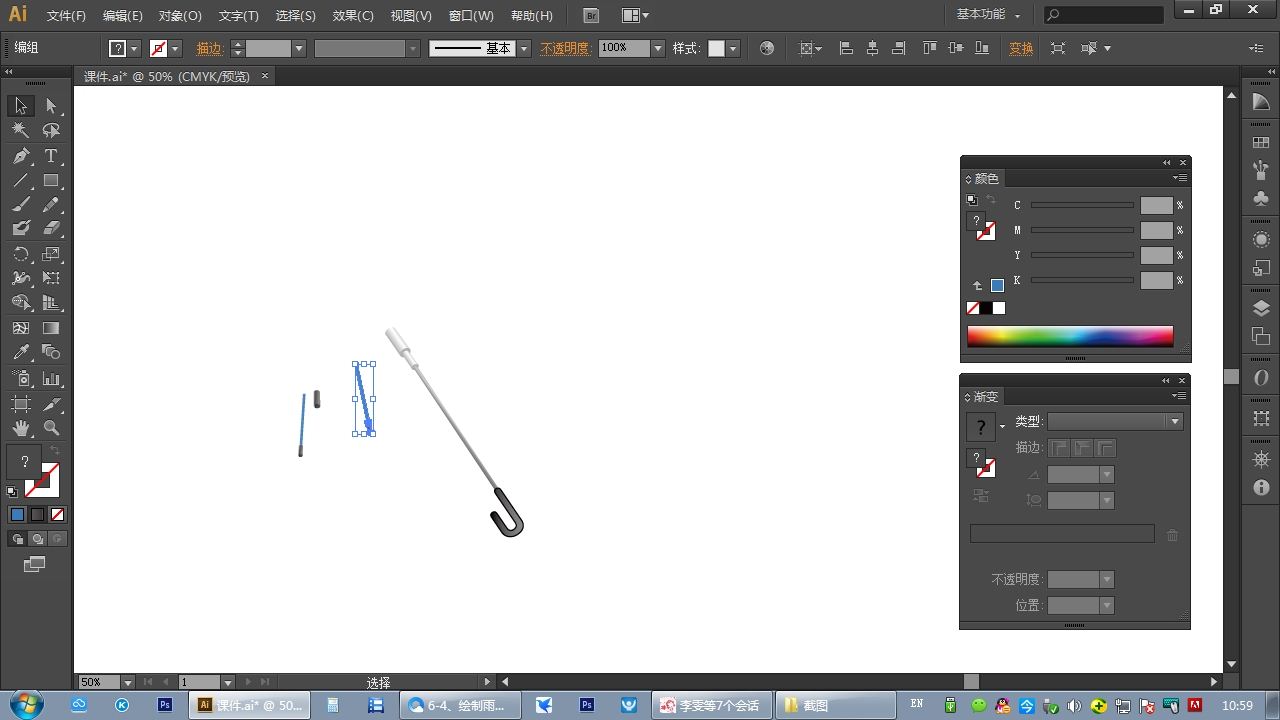Select the Artboard tool
Viewport: 1280px width, 720px height.
[x=21, y=404]
